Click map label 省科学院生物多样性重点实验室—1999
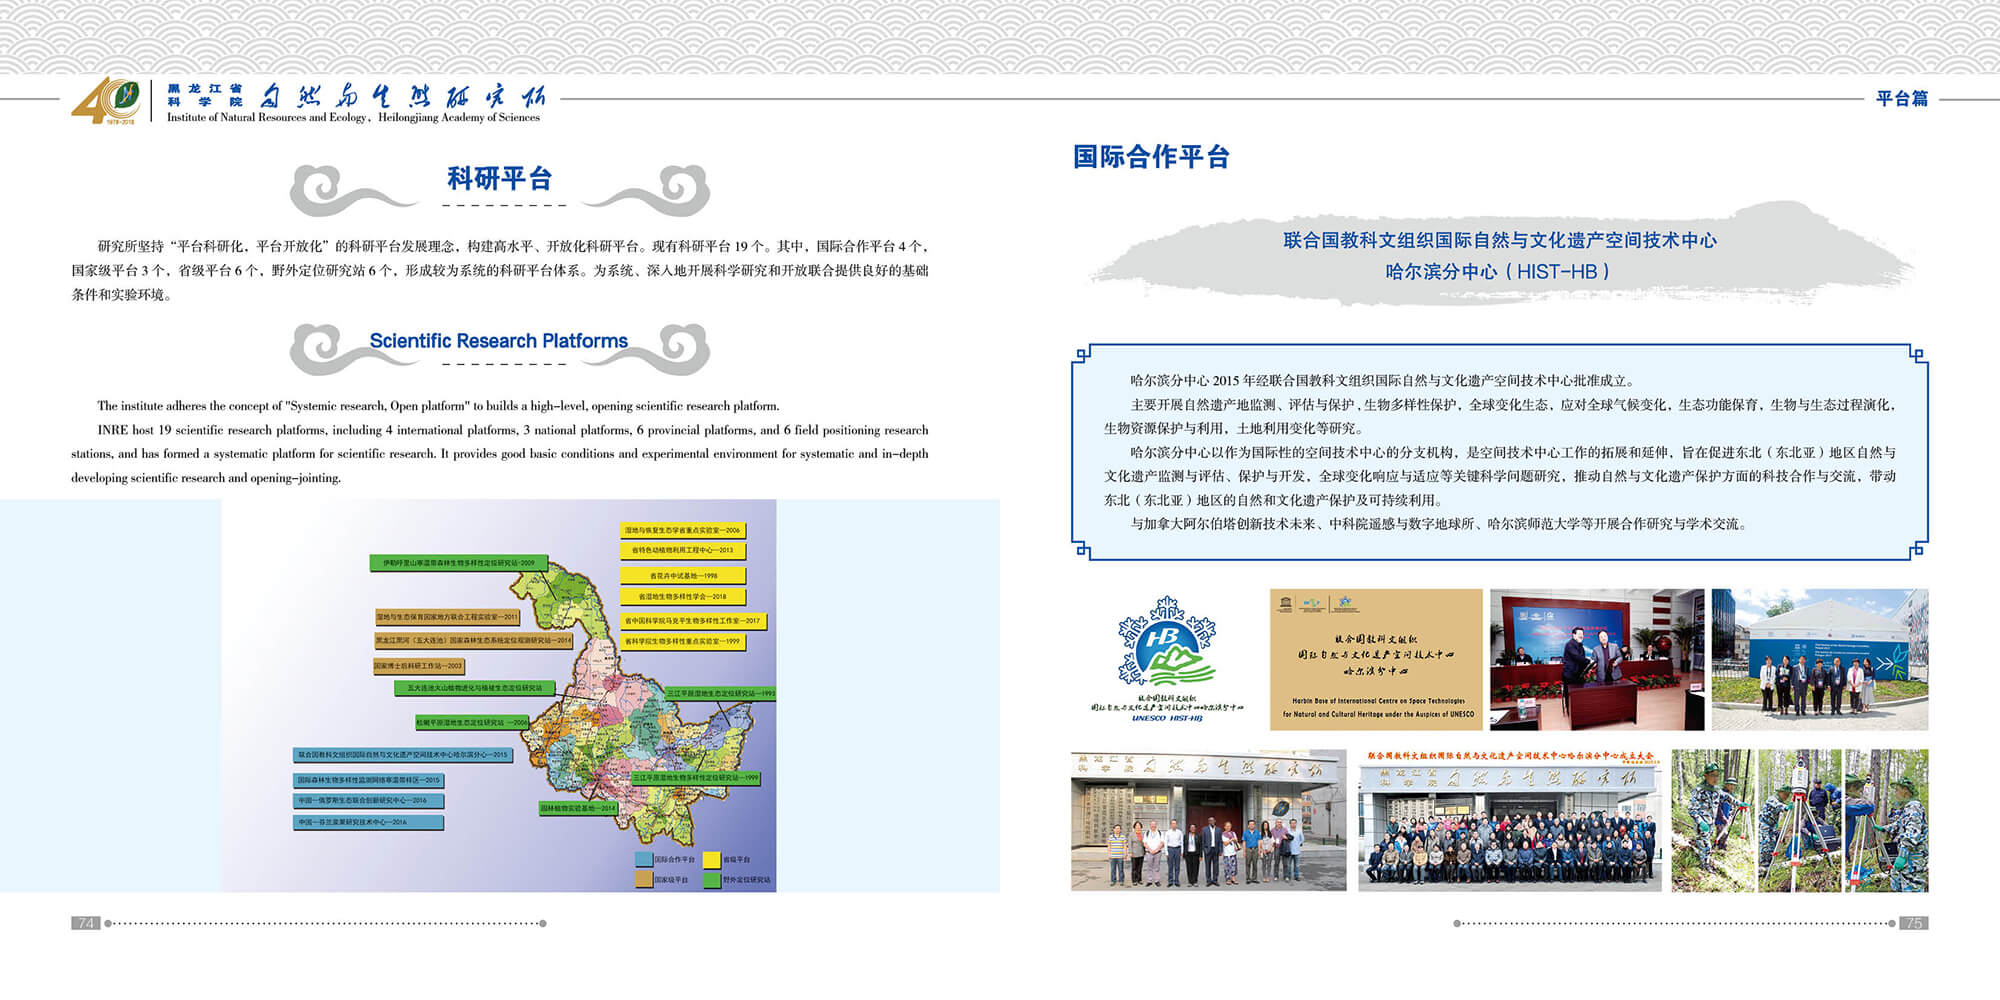 (x=683, y=642)
